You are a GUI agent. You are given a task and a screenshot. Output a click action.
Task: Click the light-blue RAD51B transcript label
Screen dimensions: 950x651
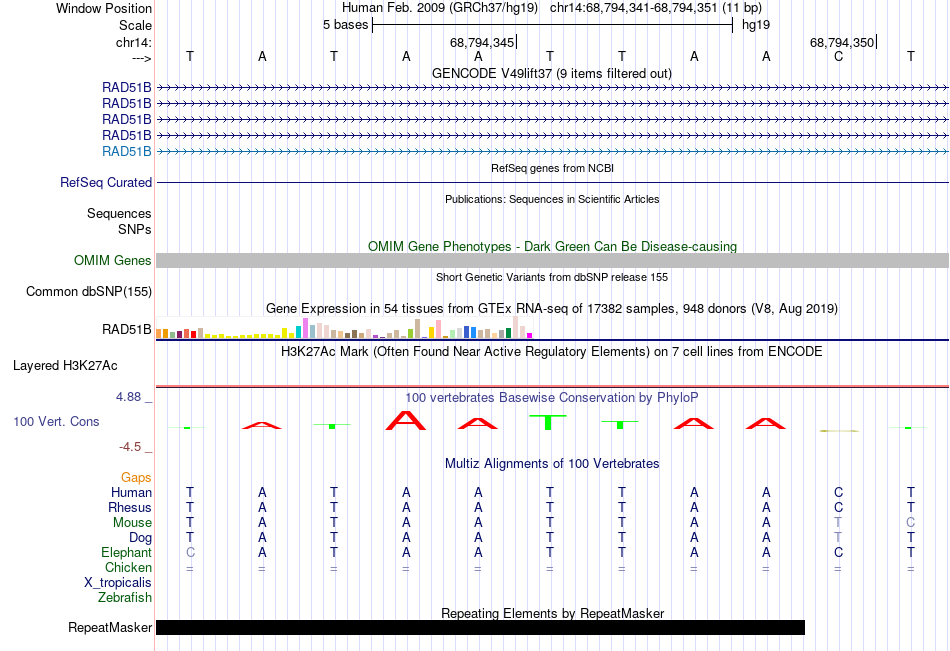pos(127,152)
